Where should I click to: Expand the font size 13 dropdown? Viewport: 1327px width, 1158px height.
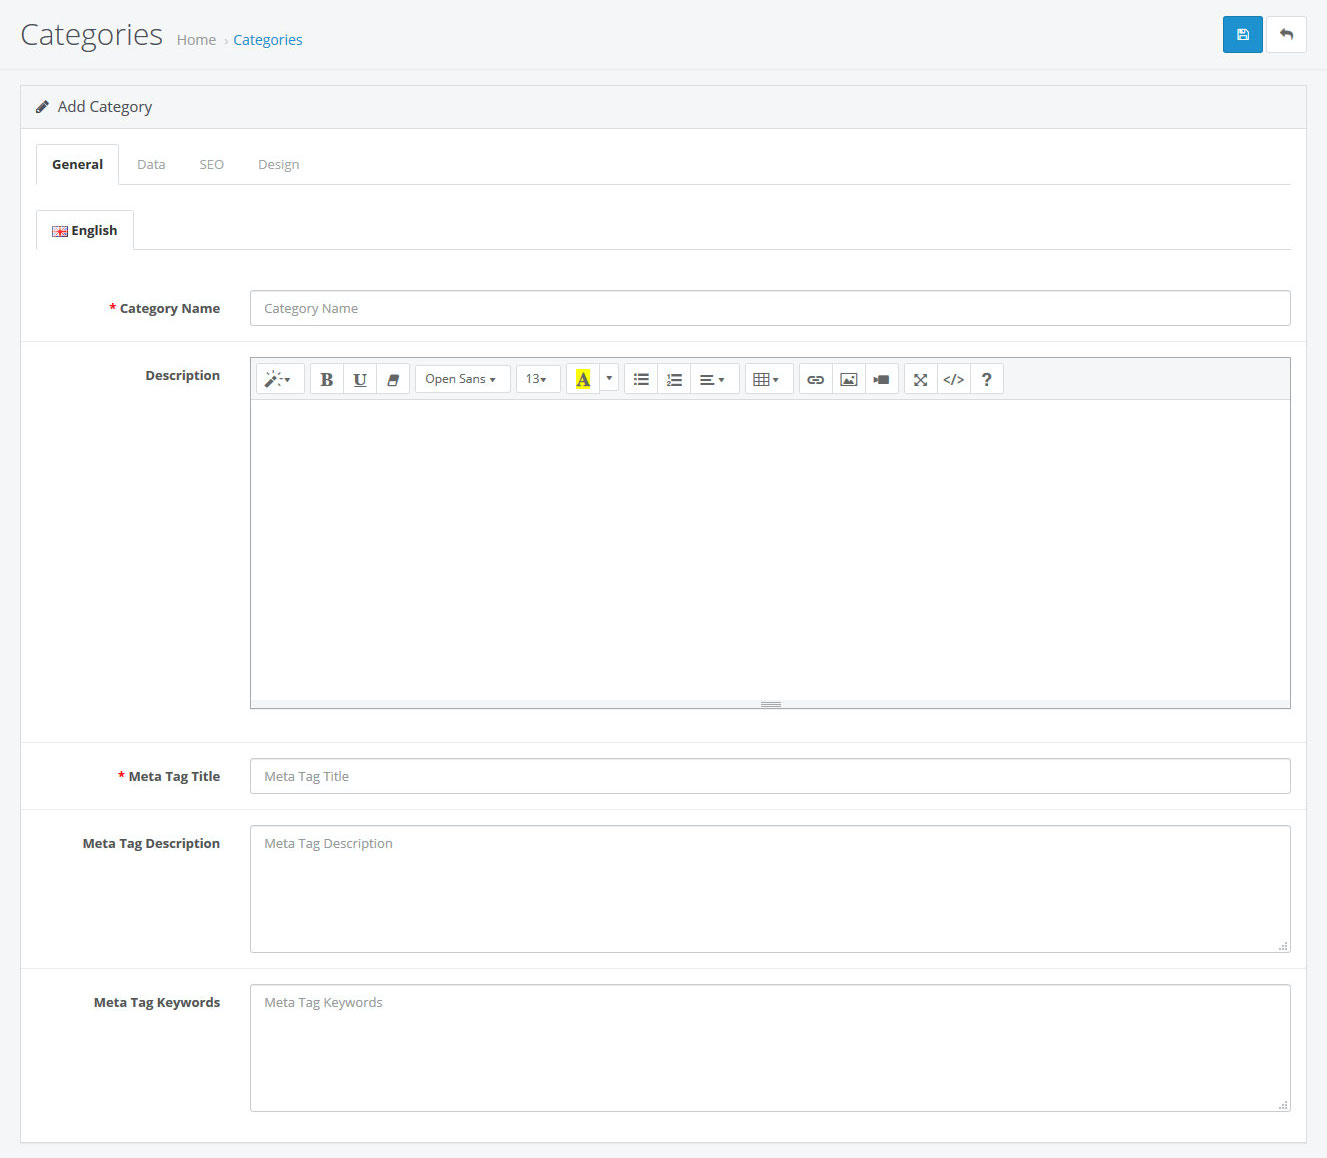tap(537, 380)
